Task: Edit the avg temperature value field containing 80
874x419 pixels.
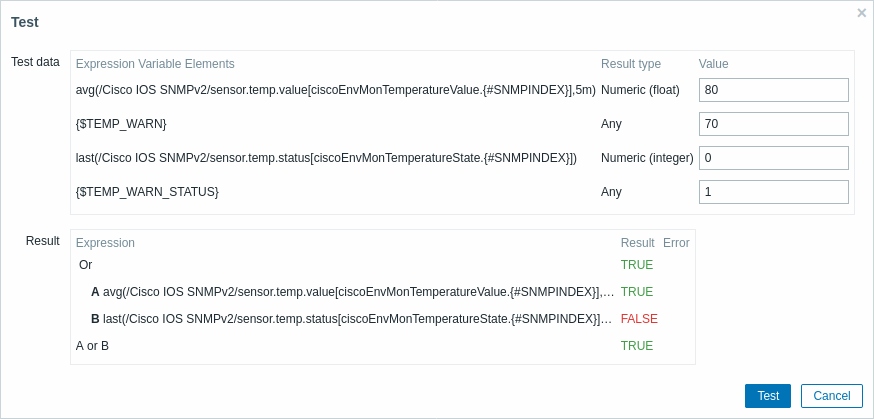Action: coord(773,90)
